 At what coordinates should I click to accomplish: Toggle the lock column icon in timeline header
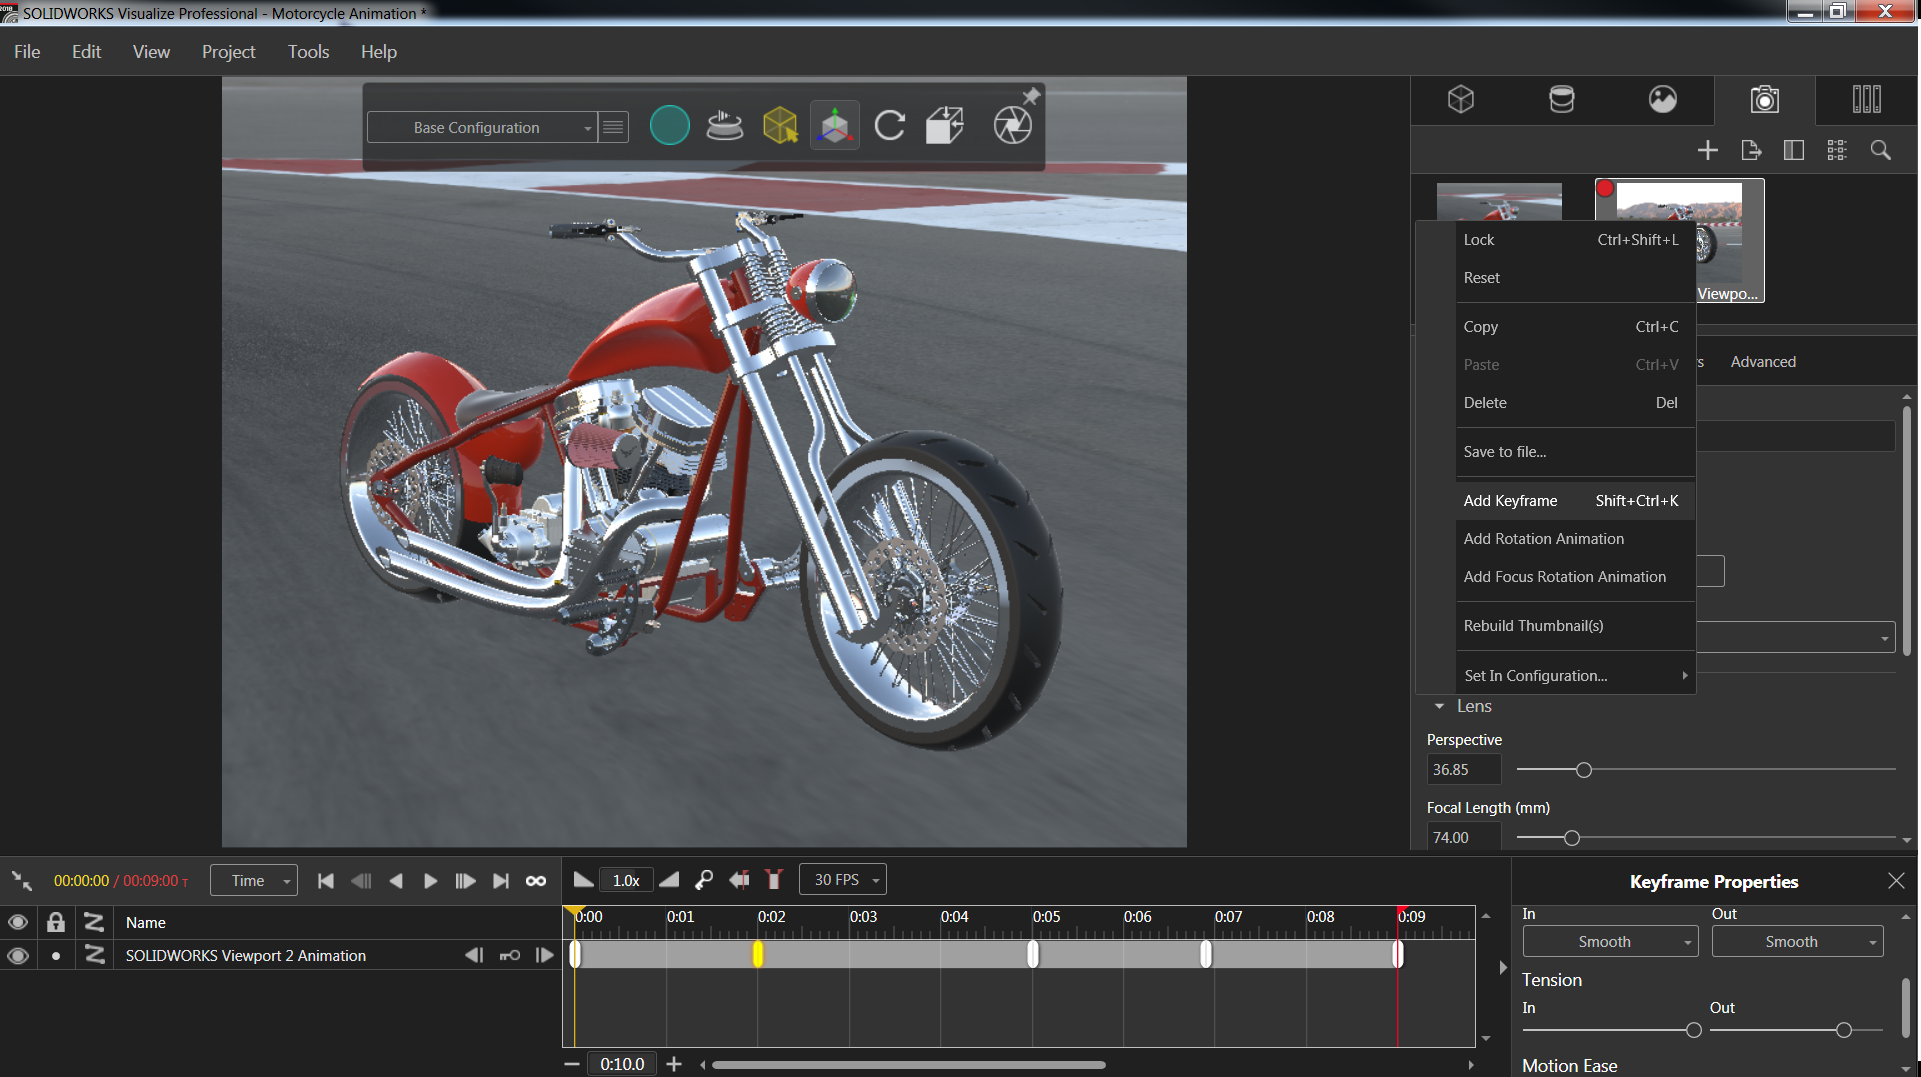tap(56, 922)
